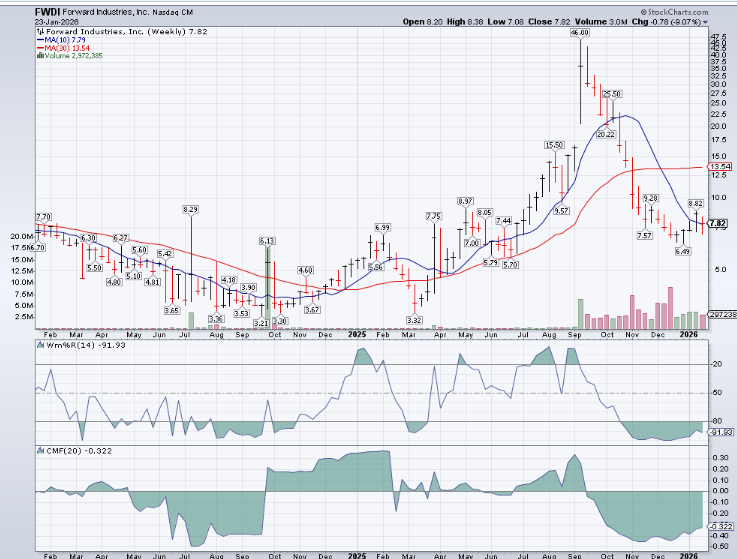Click the red MA(30) legend line marker
737x559 pixels.
(x=38, y=47)
